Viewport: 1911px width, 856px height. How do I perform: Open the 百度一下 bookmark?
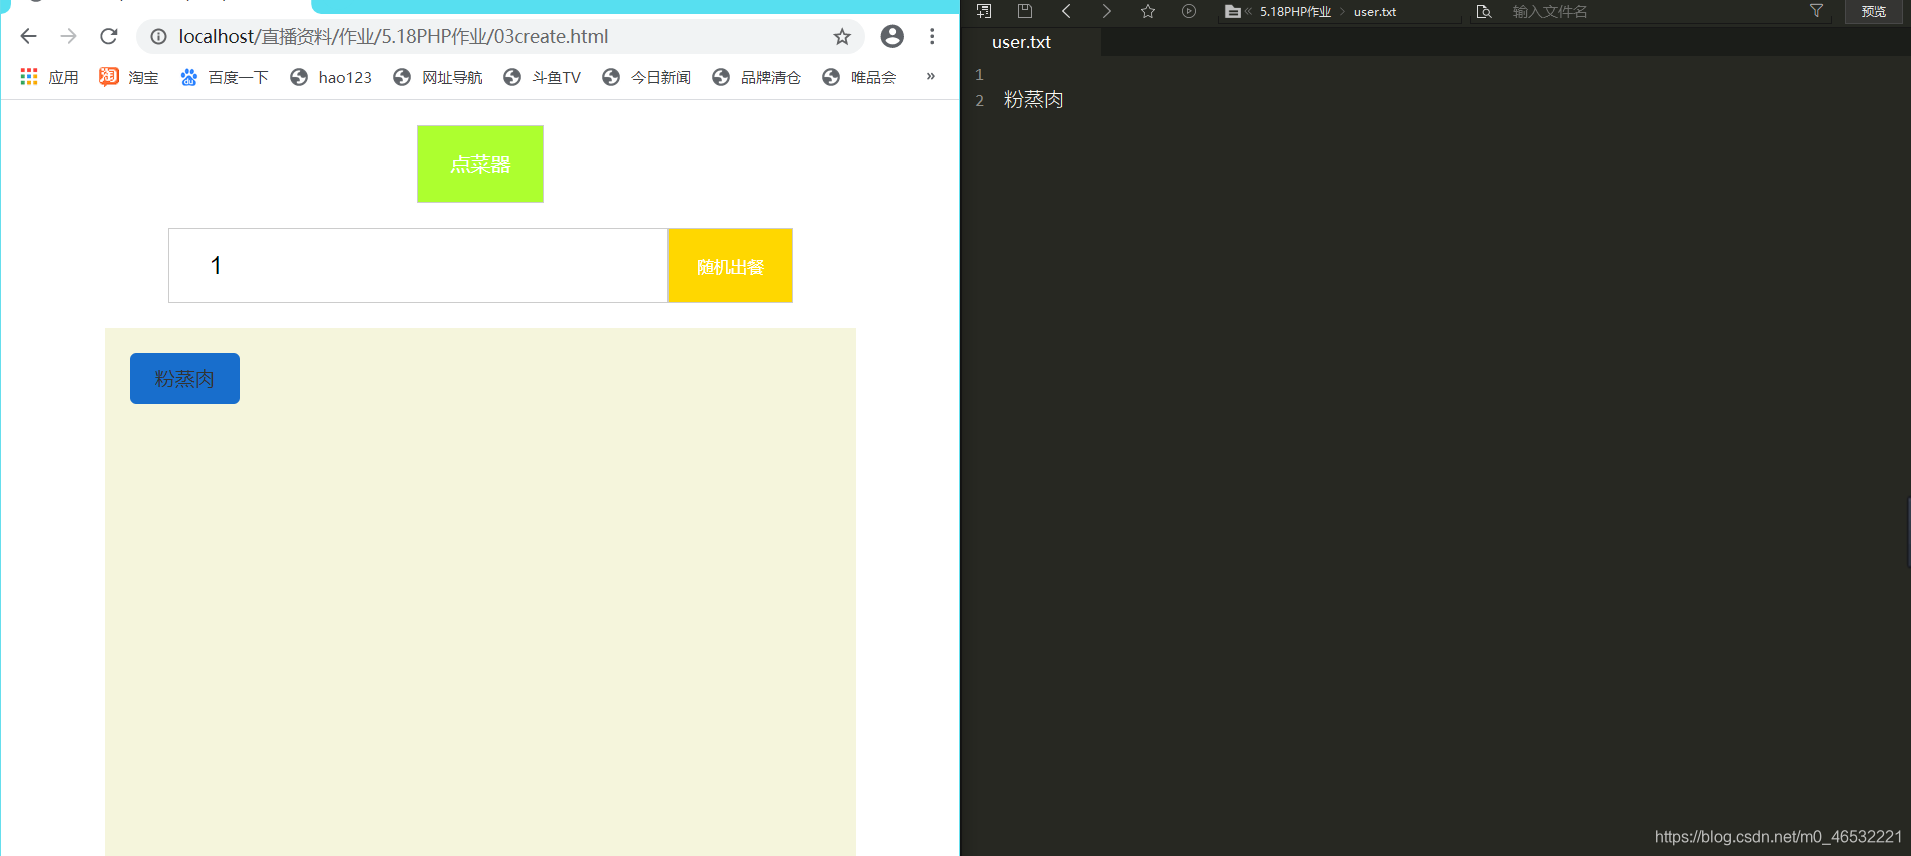click(x=224, y=77)
